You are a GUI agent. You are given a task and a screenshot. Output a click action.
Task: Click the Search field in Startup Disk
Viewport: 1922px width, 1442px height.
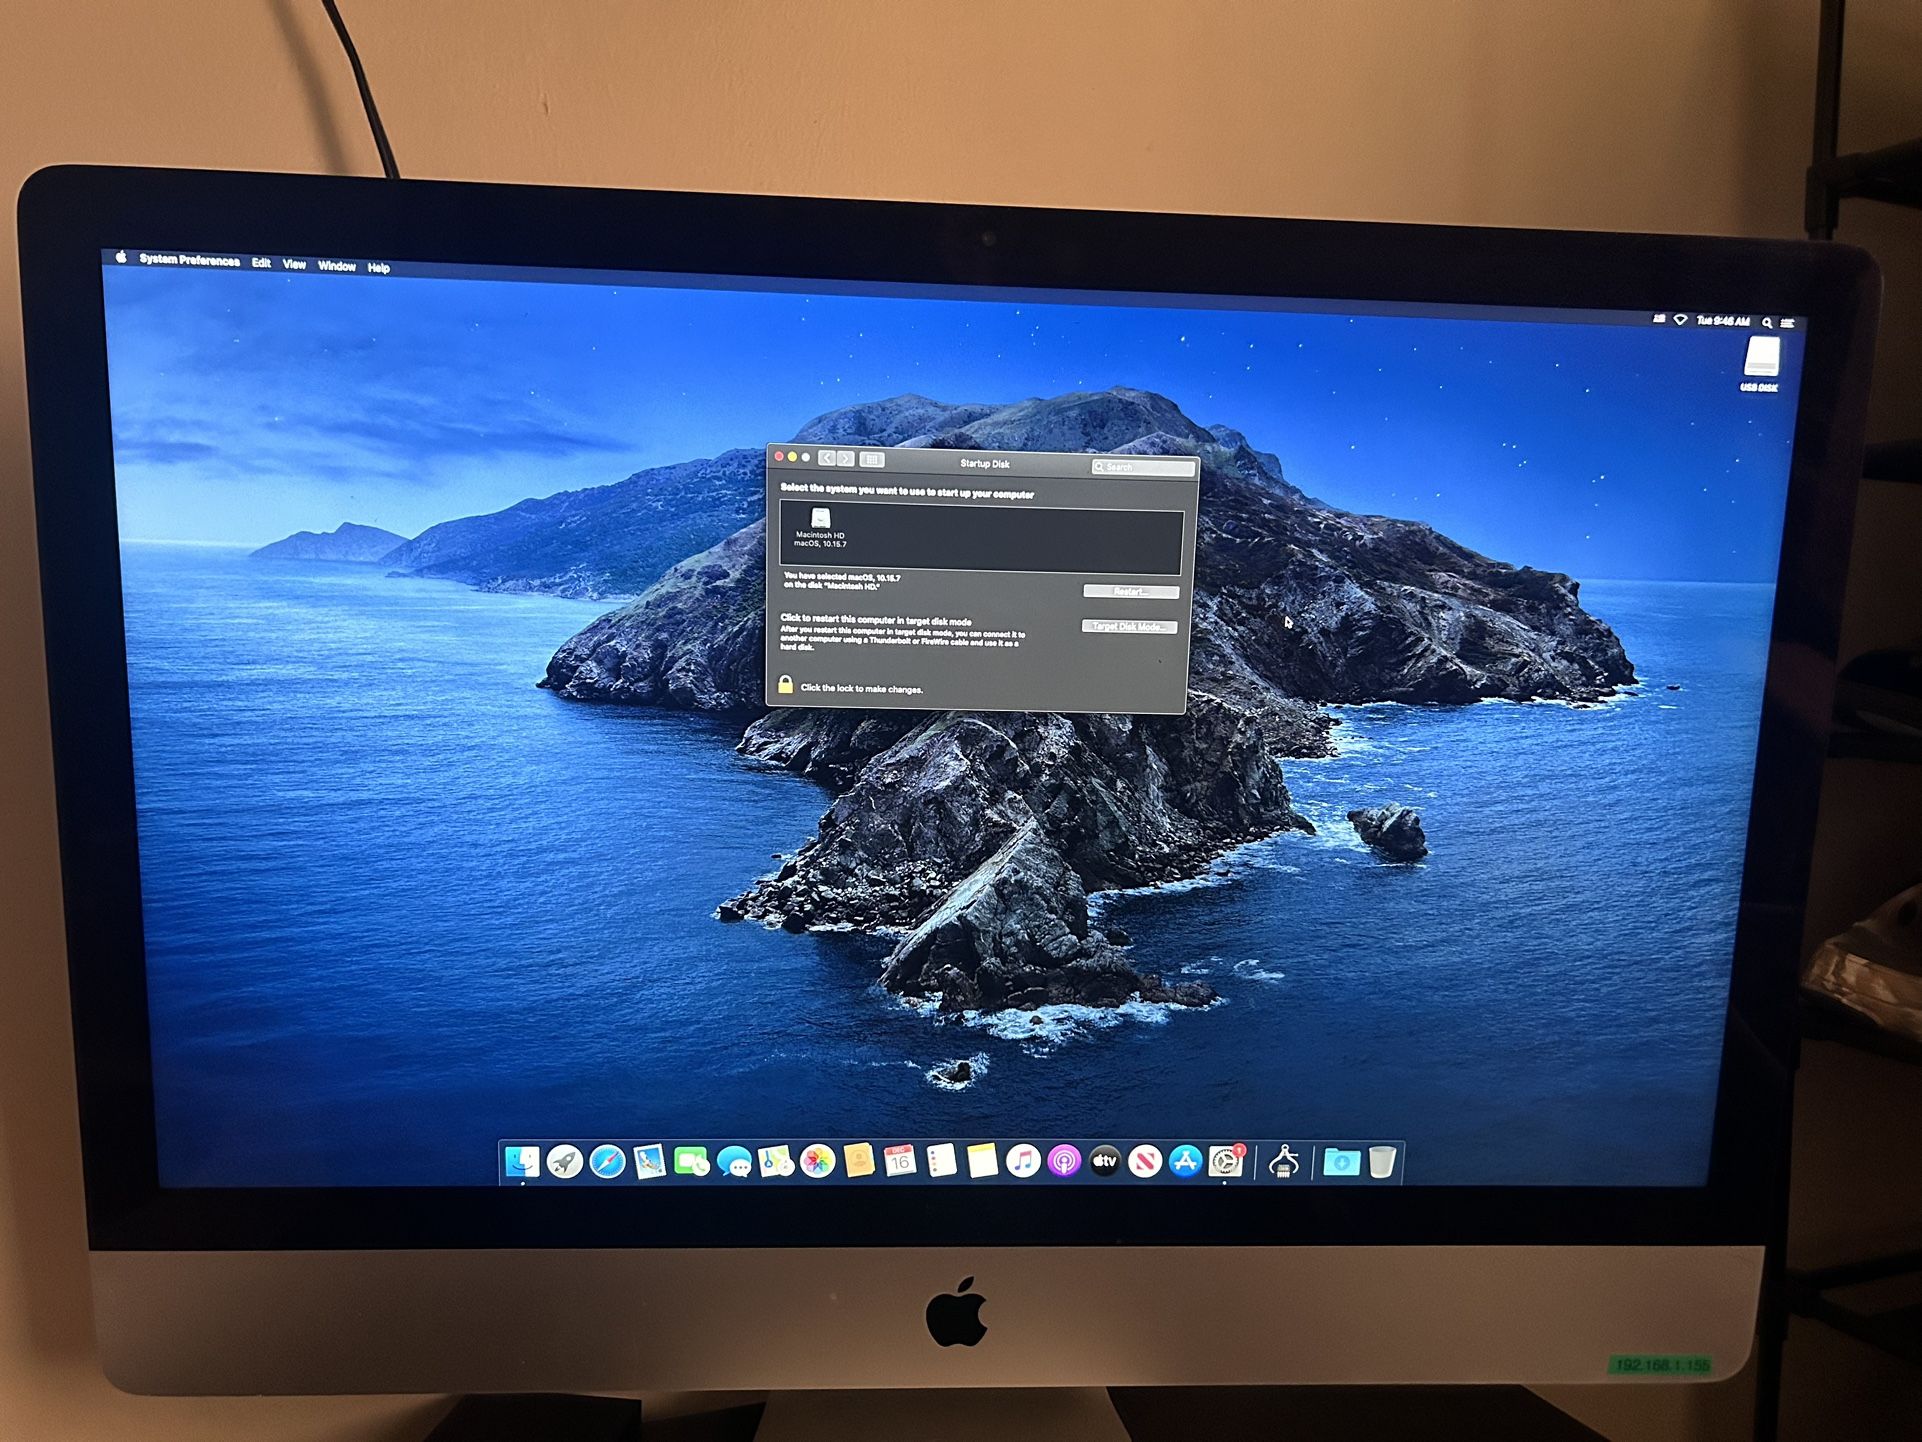click(1145, 467)
